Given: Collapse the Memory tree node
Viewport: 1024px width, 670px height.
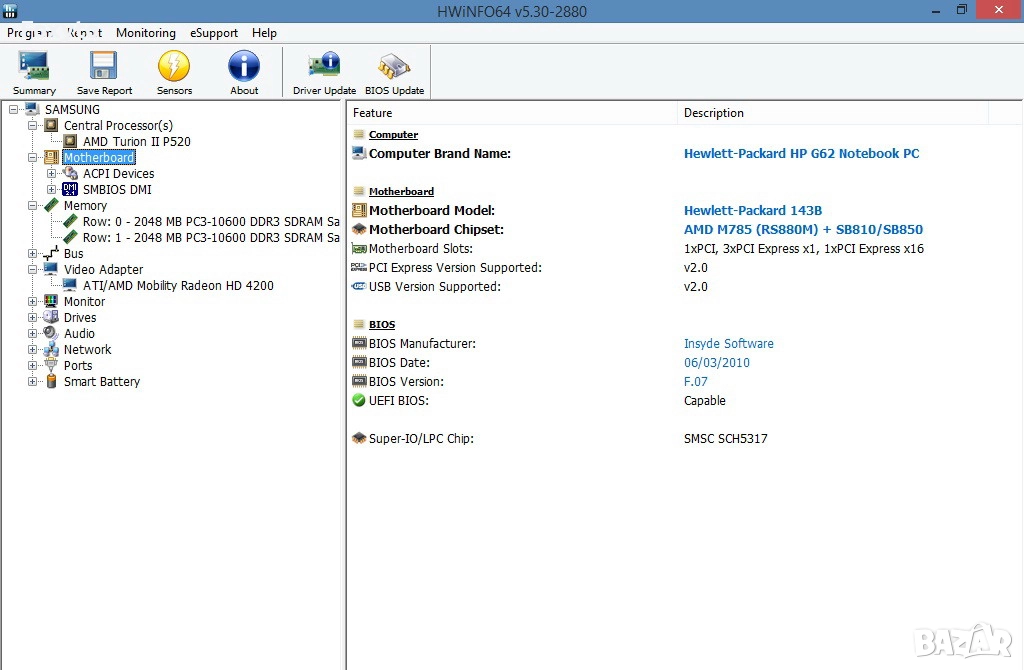Looking at the screenshot, I should (x=33, y=206).
